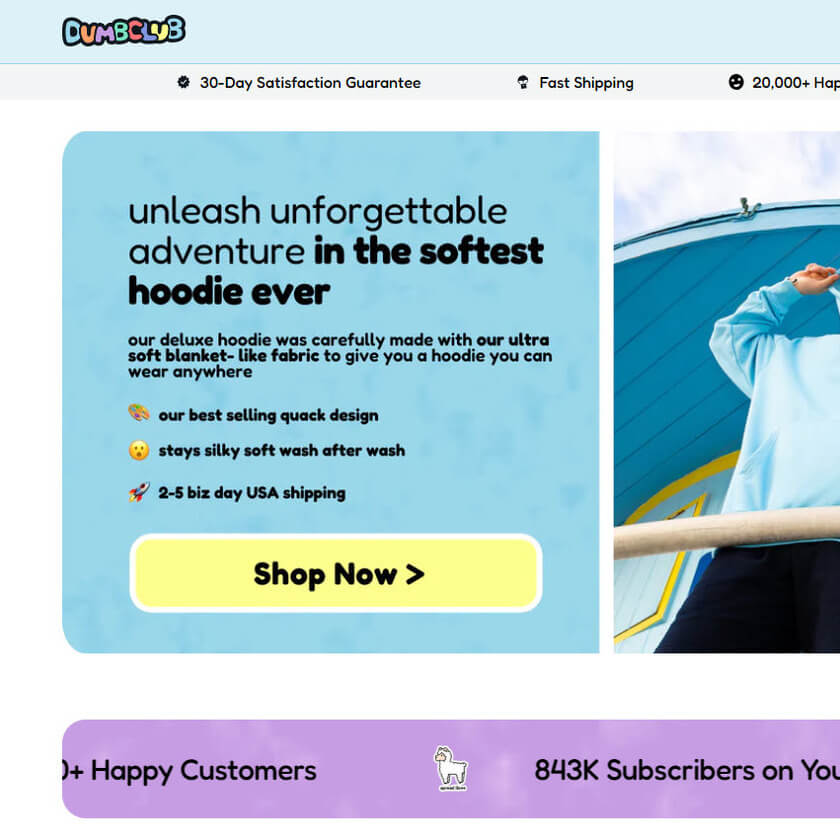Click the Shop Now button
This screenshot has width=840, height=840.
click(336, 573)
